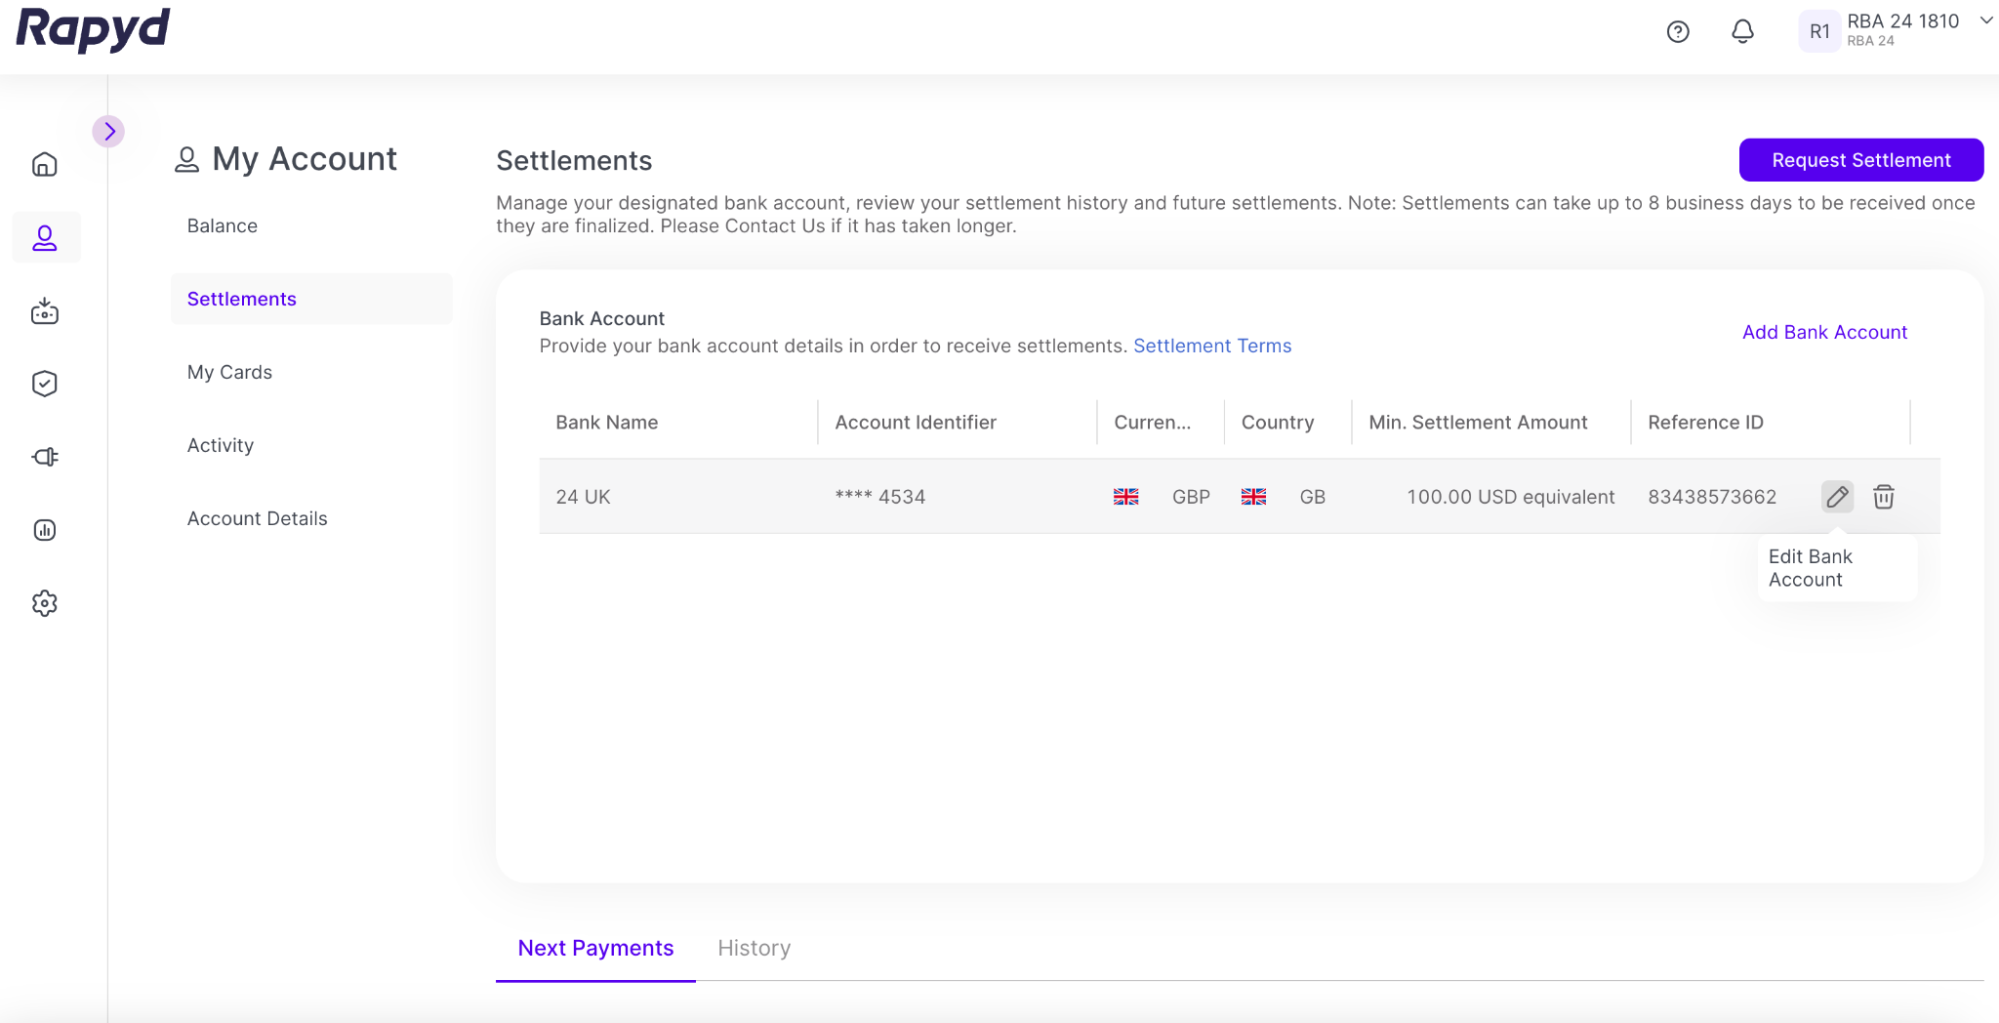
Task: Click the Request Settlement button
Action: pos(1860,160)
